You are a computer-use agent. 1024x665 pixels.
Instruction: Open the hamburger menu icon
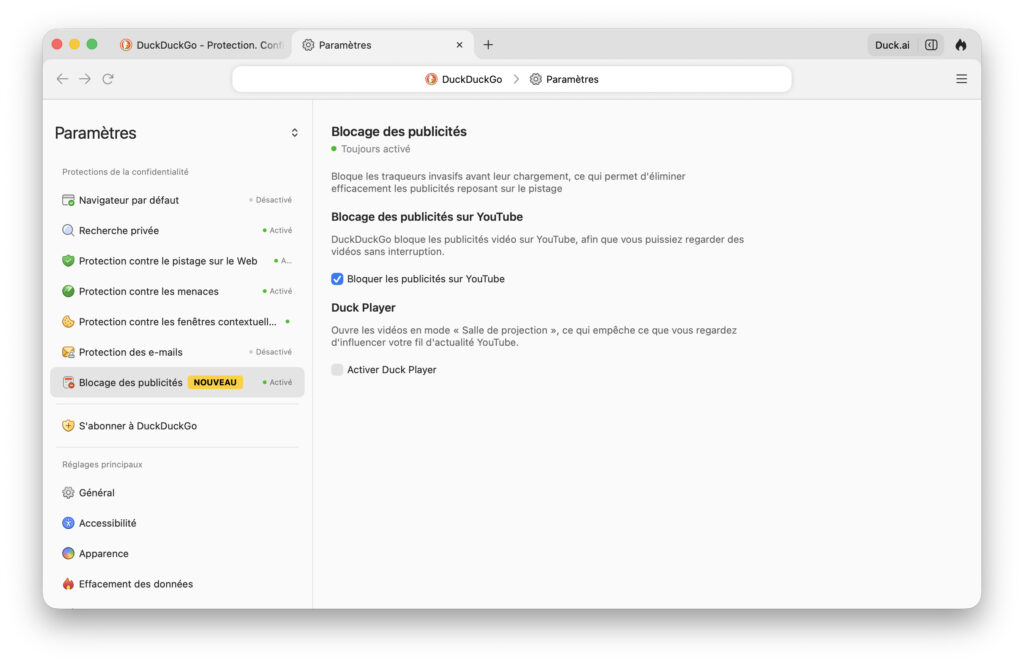click(x=961, y=79)
